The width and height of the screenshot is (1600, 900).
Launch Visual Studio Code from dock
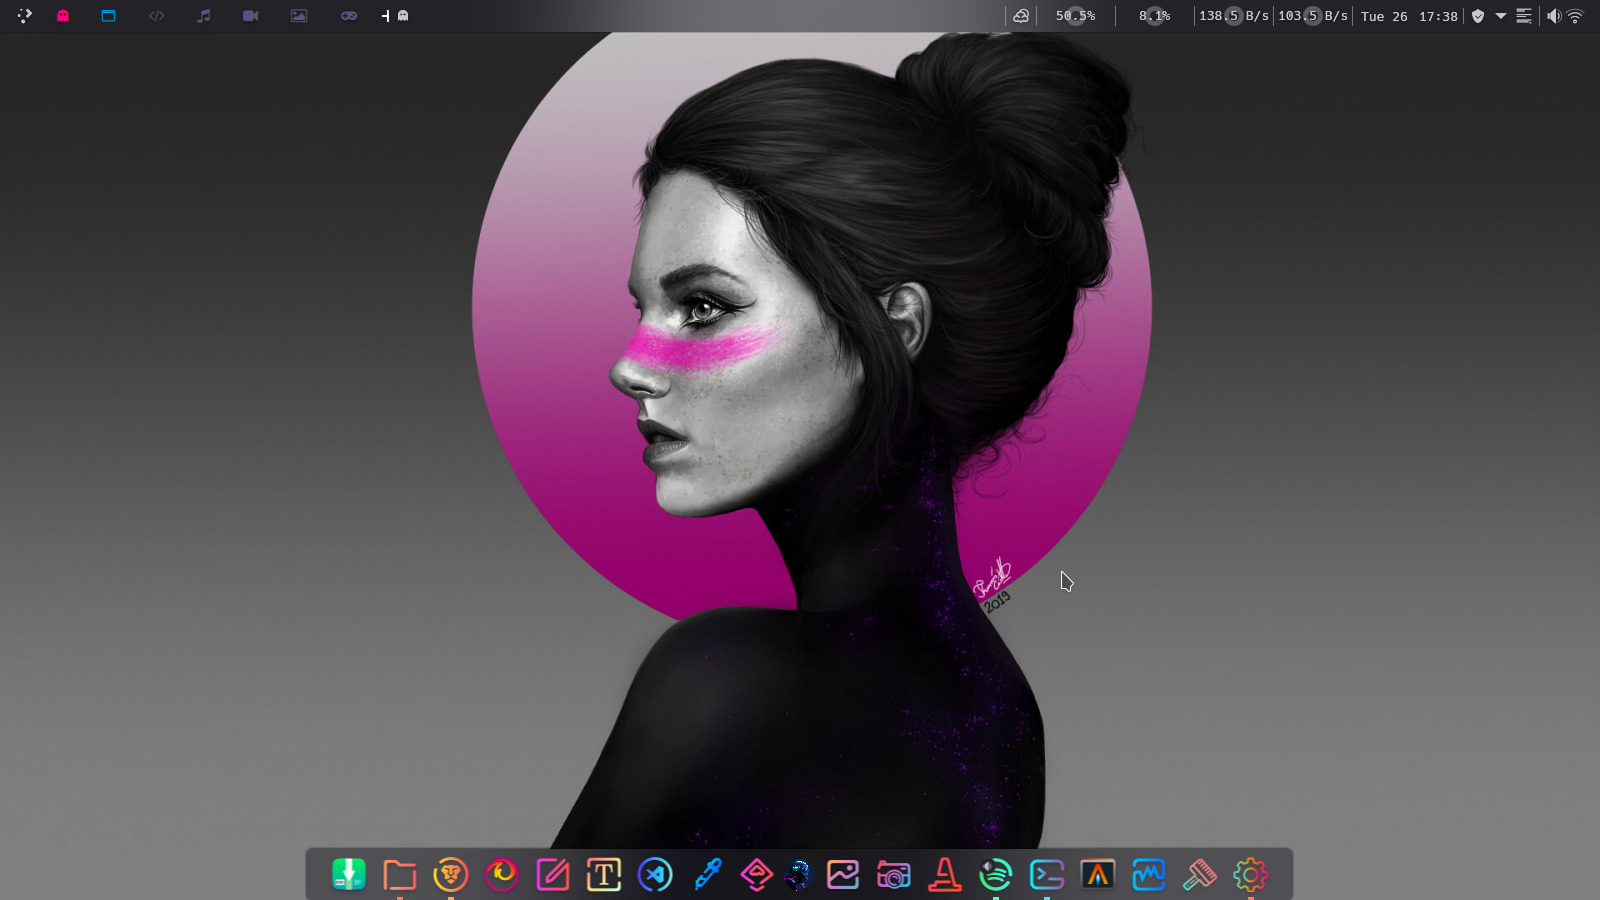pyautogui.click(x=655, y=875)
